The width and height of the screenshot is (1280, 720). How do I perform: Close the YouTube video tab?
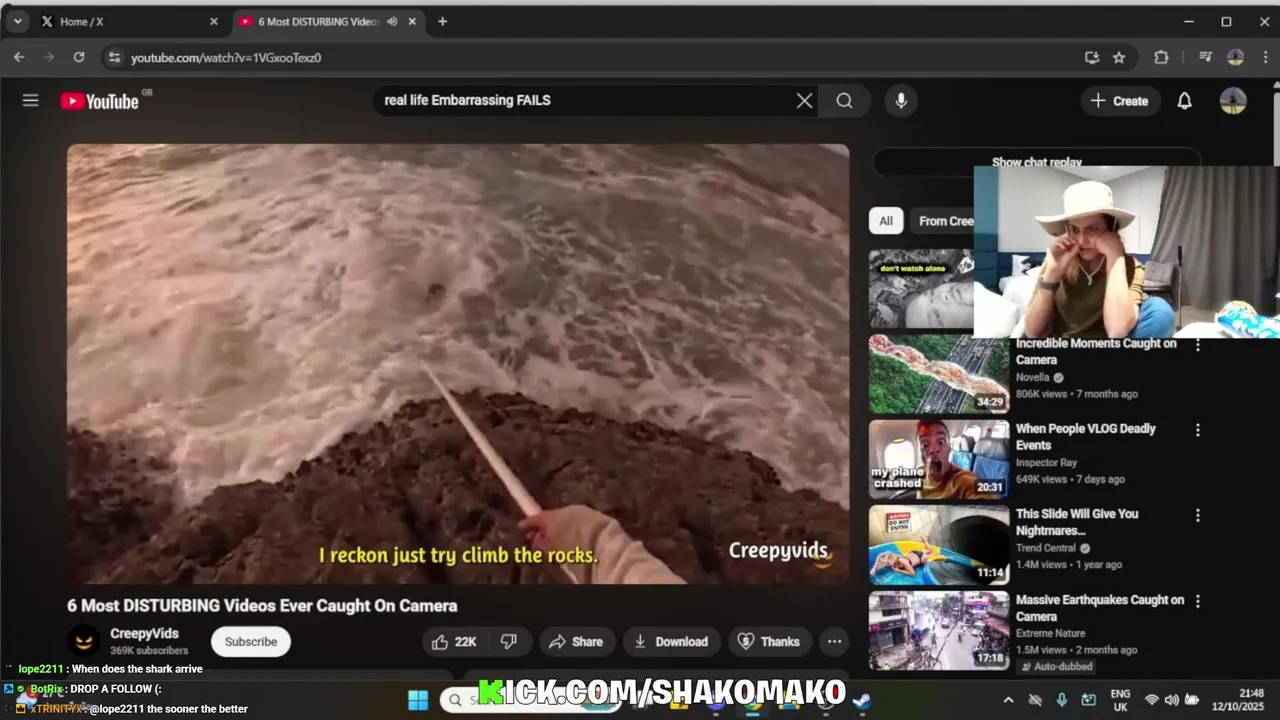click(x=412, y=21)
